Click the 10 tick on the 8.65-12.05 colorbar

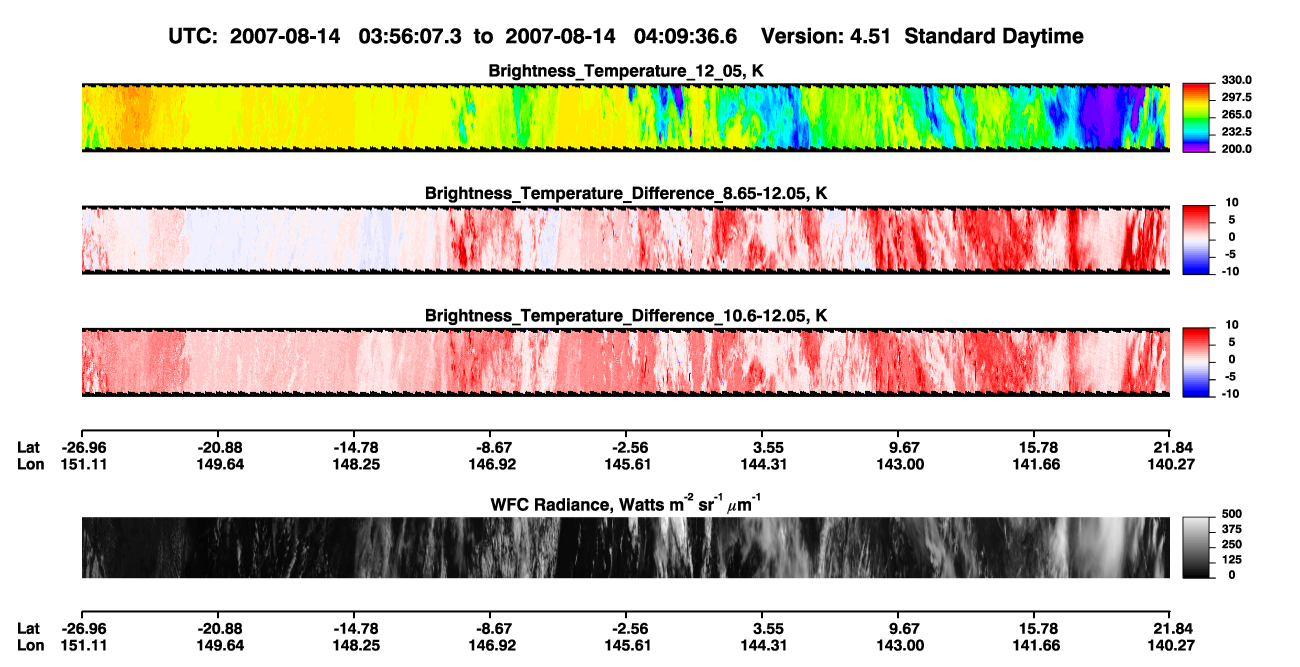coord(1233,202)
